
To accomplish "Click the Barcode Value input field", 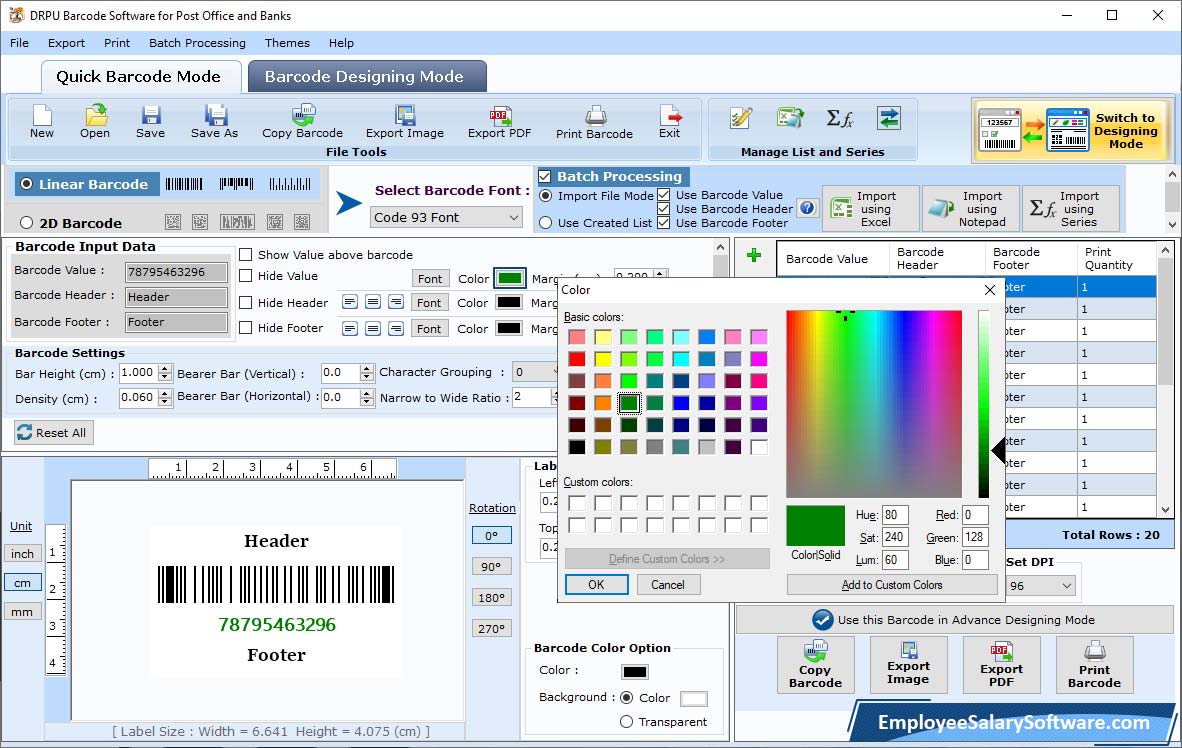I will tap(176, 271).
